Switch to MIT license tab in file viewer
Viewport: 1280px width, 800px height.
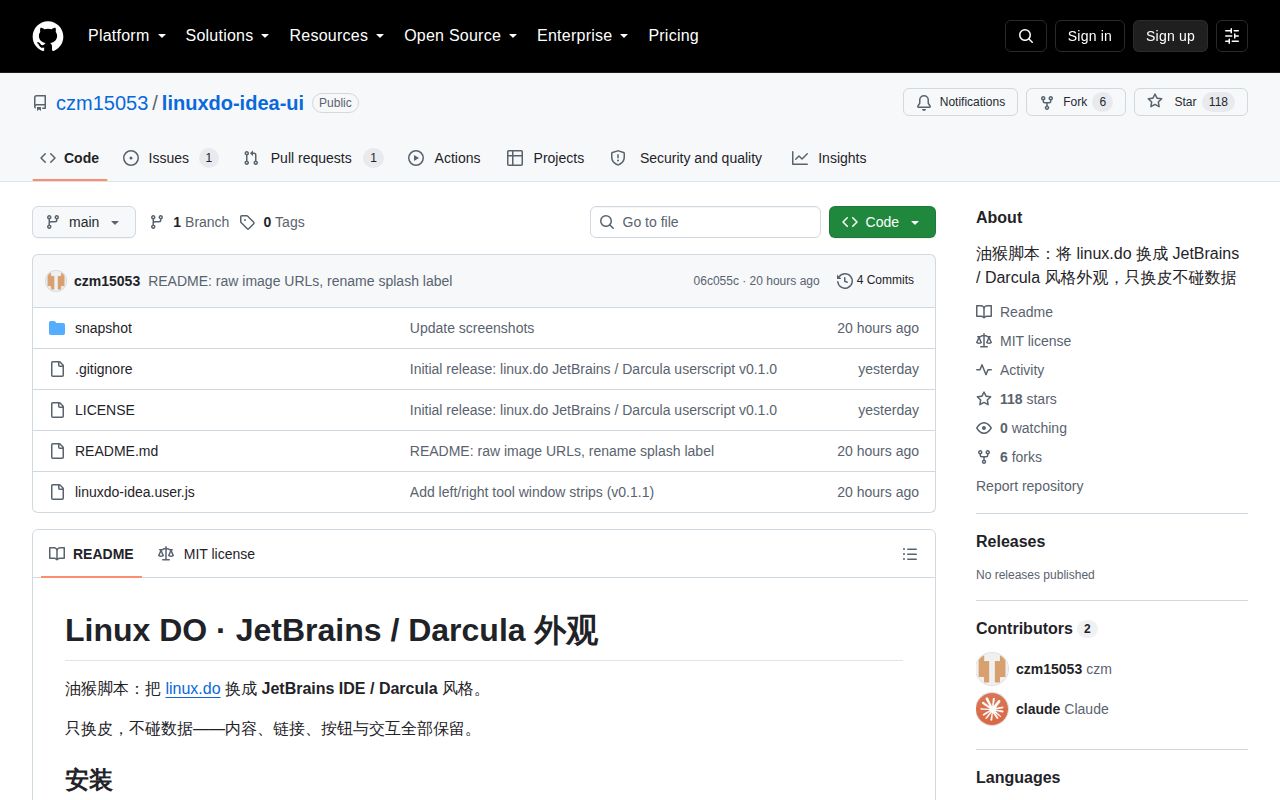(206, 554)
